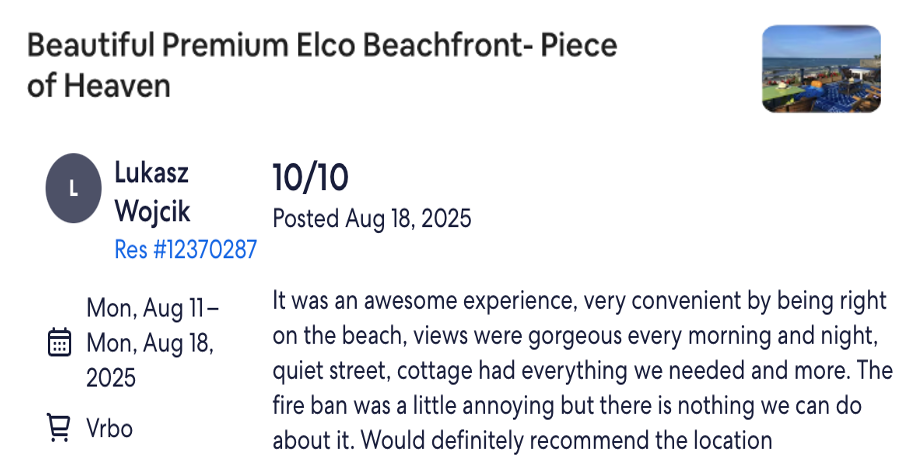910x470 pixels.
Task: Click 'quiet street, cottage' line of review
Action: [582, 370]
